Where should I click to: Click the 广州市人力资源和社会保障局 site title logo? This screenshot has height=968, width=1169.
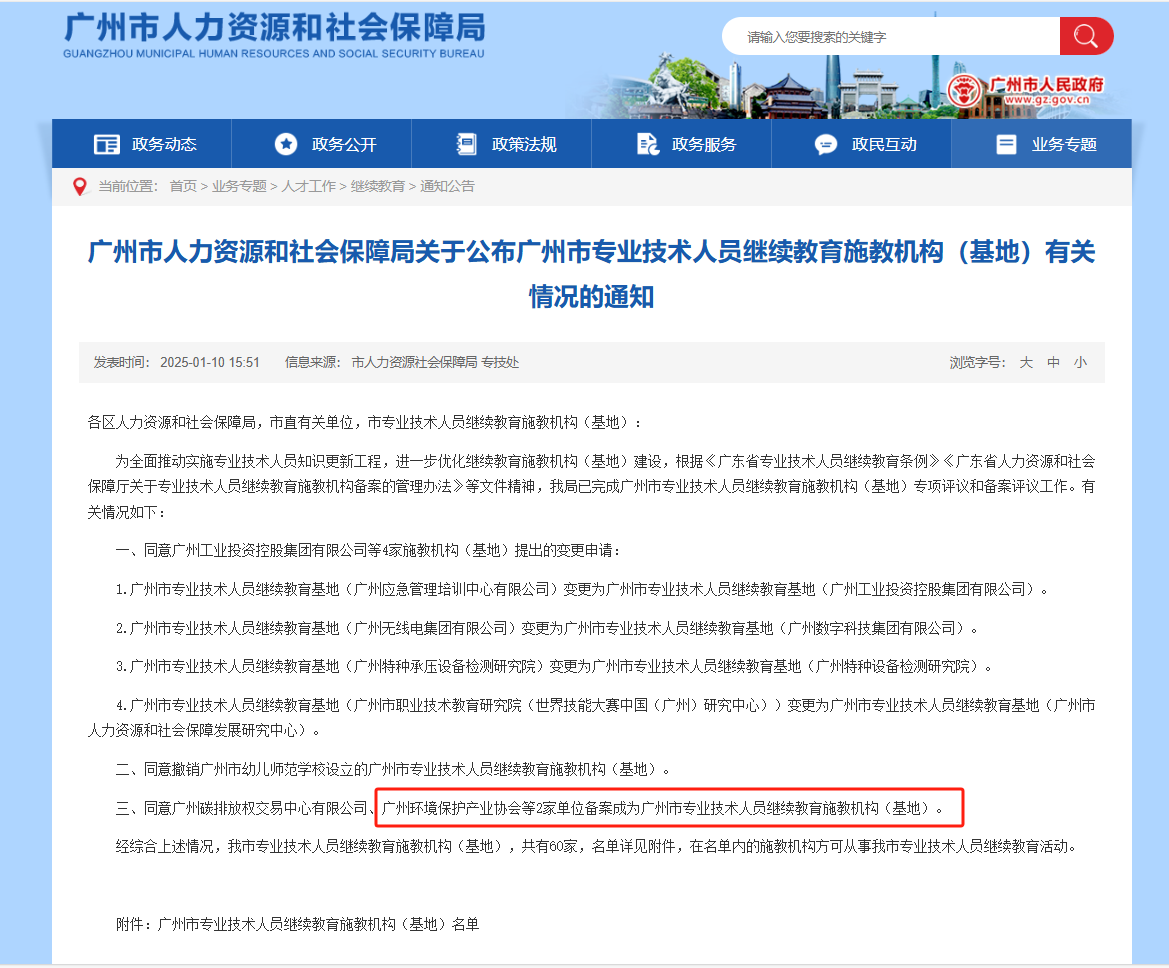click(274, 35)
